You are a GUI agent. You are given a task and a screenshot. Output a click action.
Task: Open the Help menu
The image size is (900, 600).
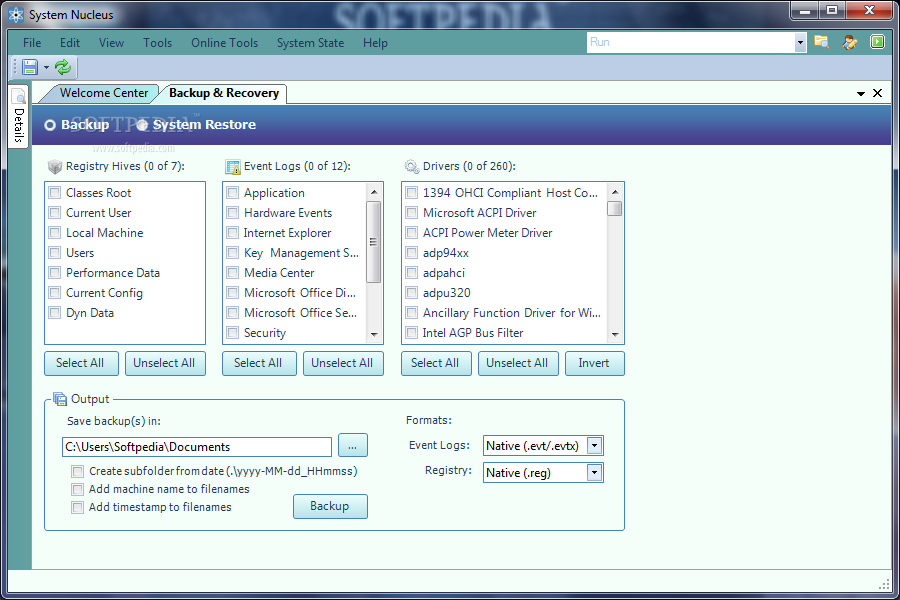(x=375, y=42)
